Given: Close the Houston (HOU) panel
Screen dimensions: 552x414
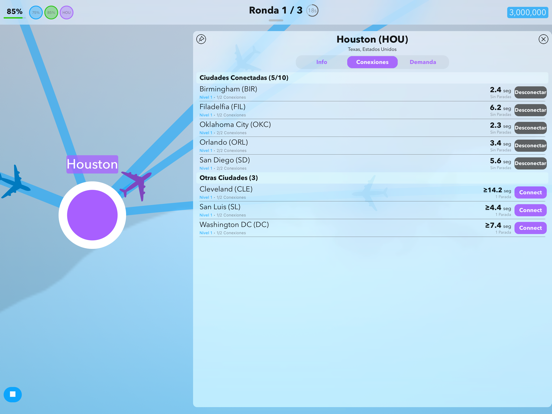Looking at the screenshot, I should (543, 39).
